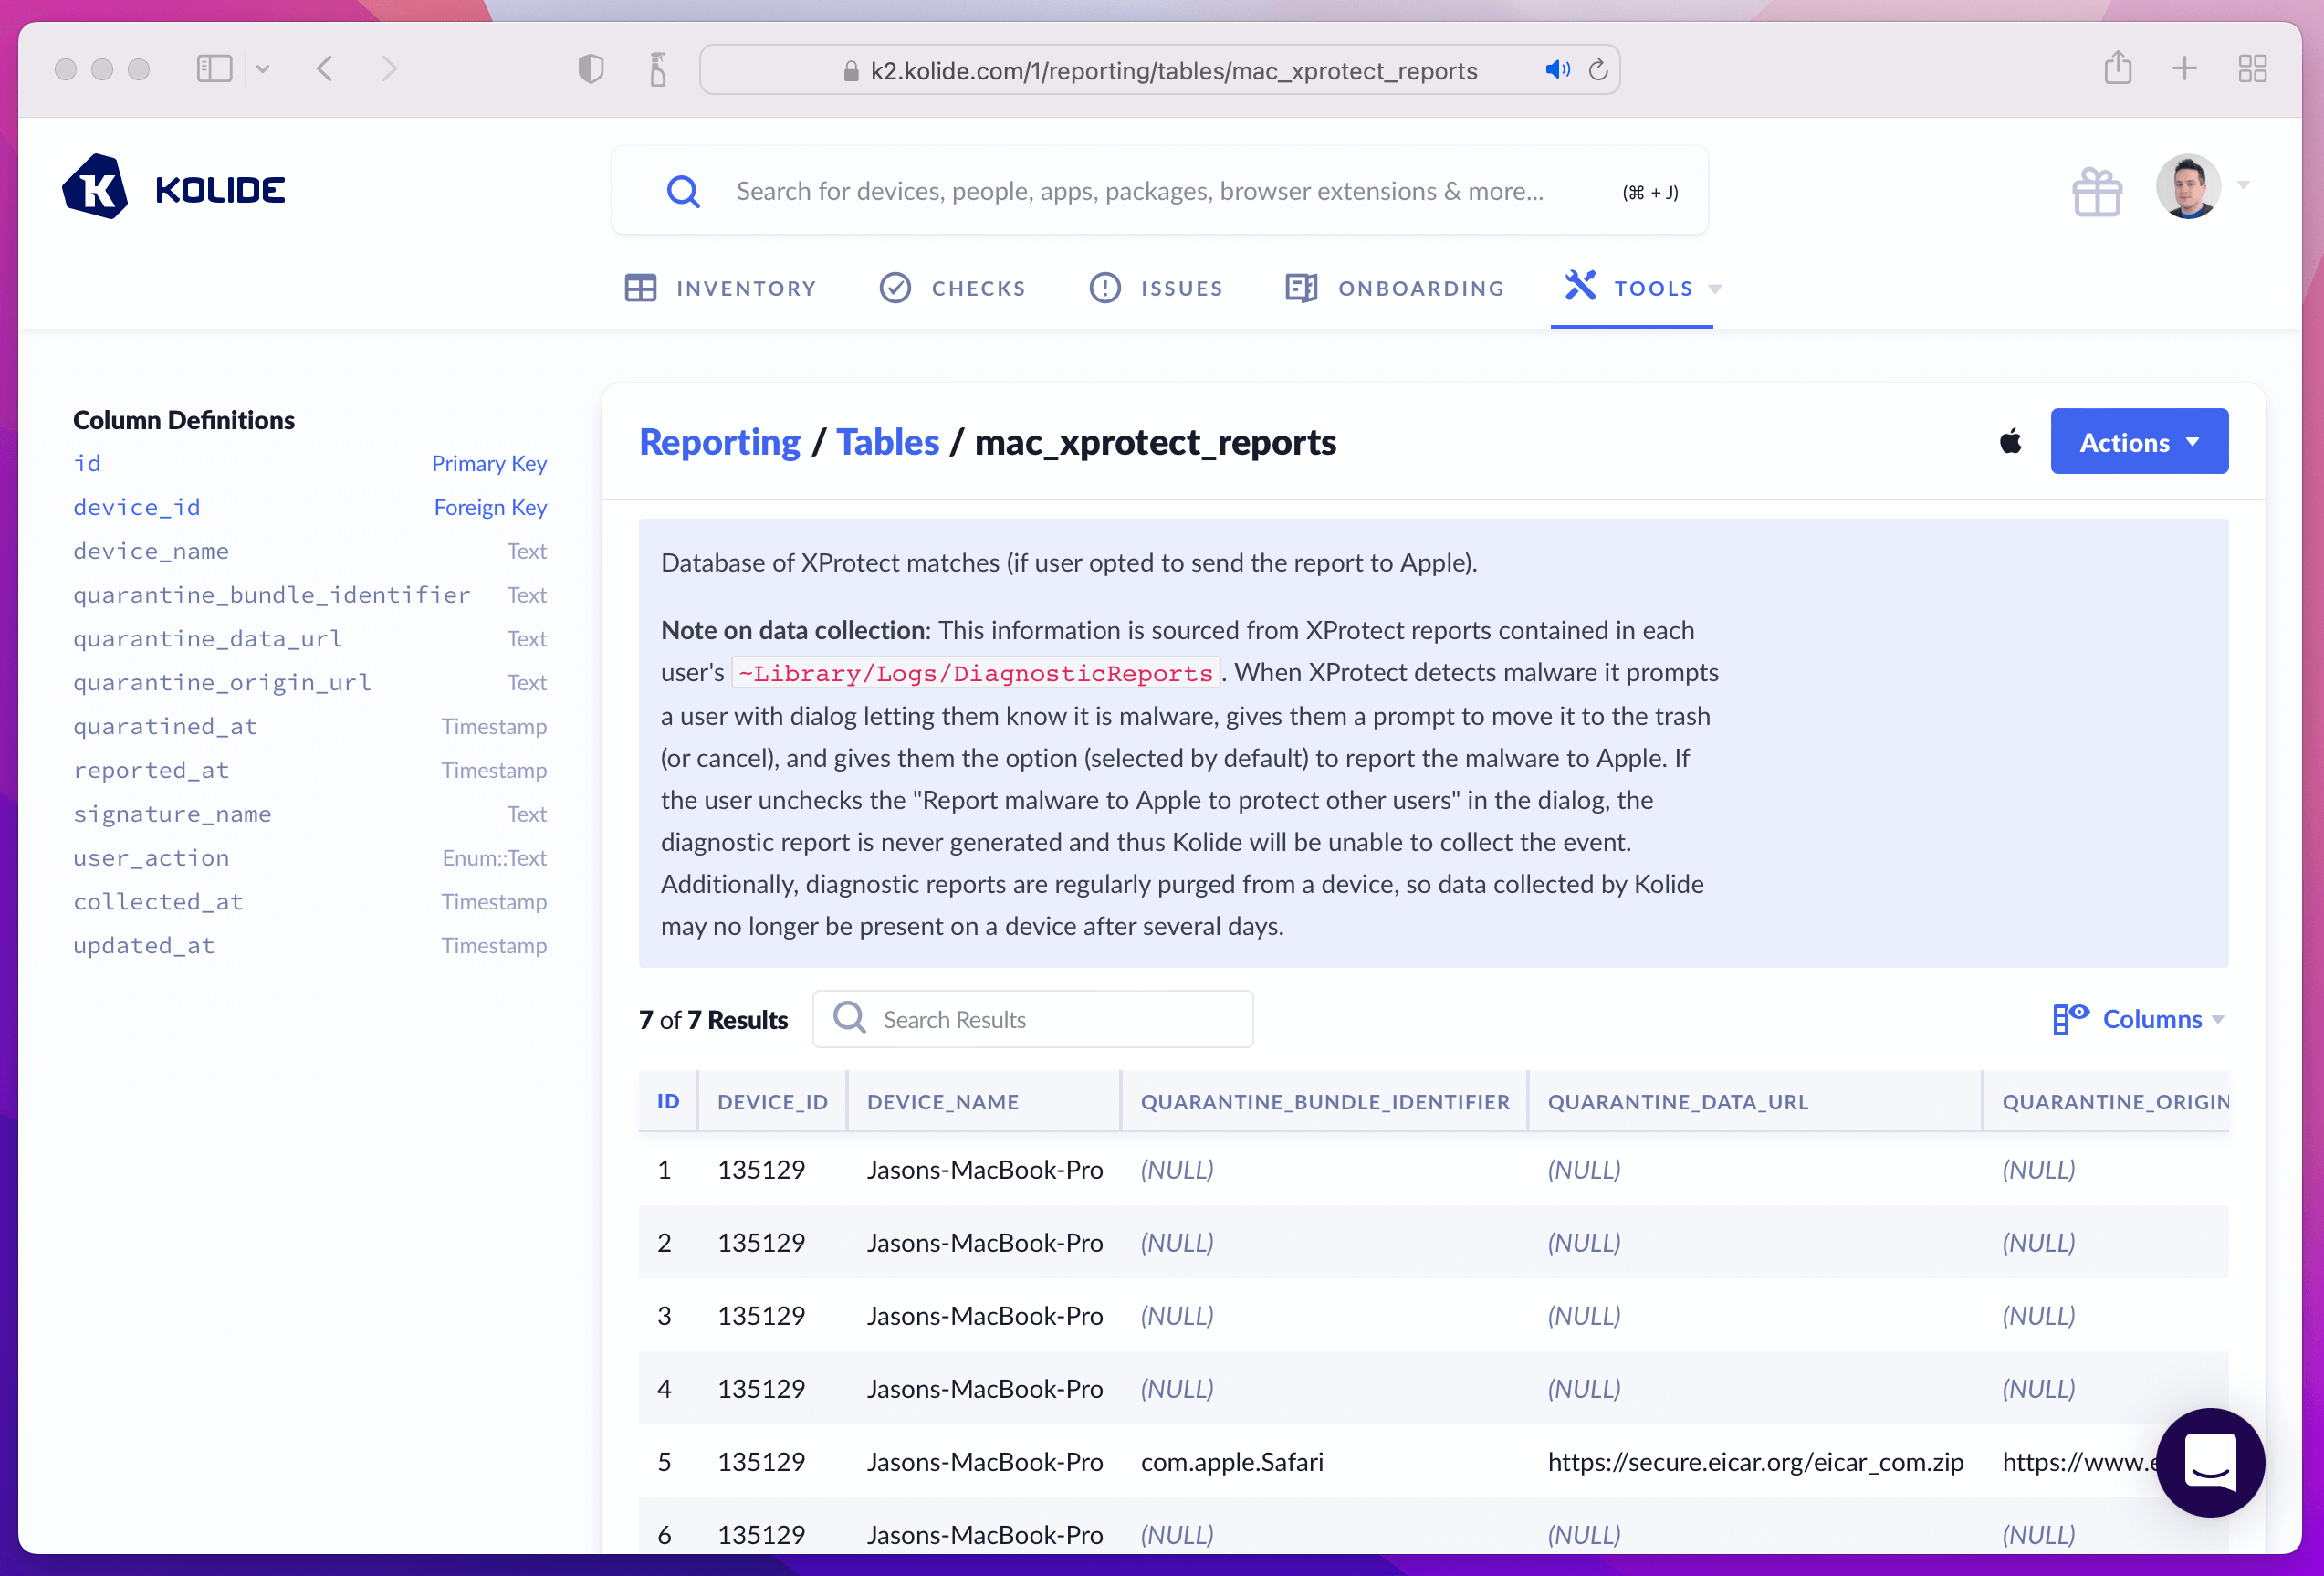Expand the user avatar menu
The height and width of the screenshot is (1576, 2324).
2188,187
